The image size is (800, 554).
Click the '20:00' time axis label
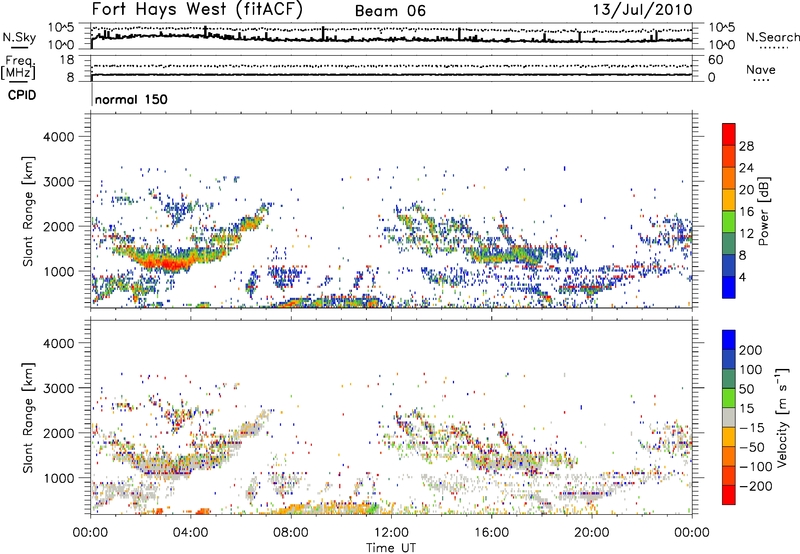coord(591,533)
